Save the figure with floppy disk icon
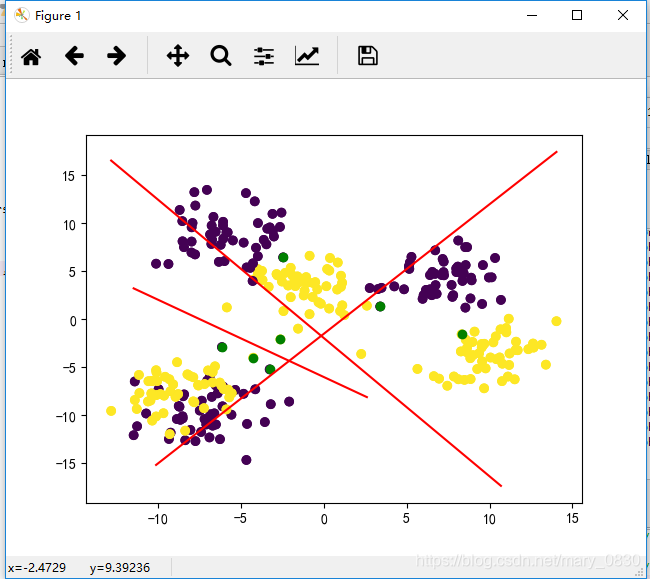This screenshot has width=650, height=579. coord(368,56)
